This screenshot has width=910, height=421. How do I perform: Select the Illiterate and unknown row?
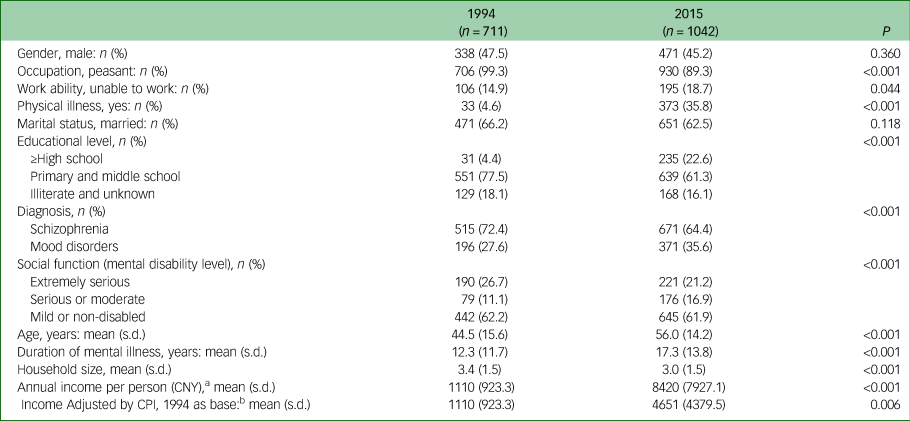[92, 193]
